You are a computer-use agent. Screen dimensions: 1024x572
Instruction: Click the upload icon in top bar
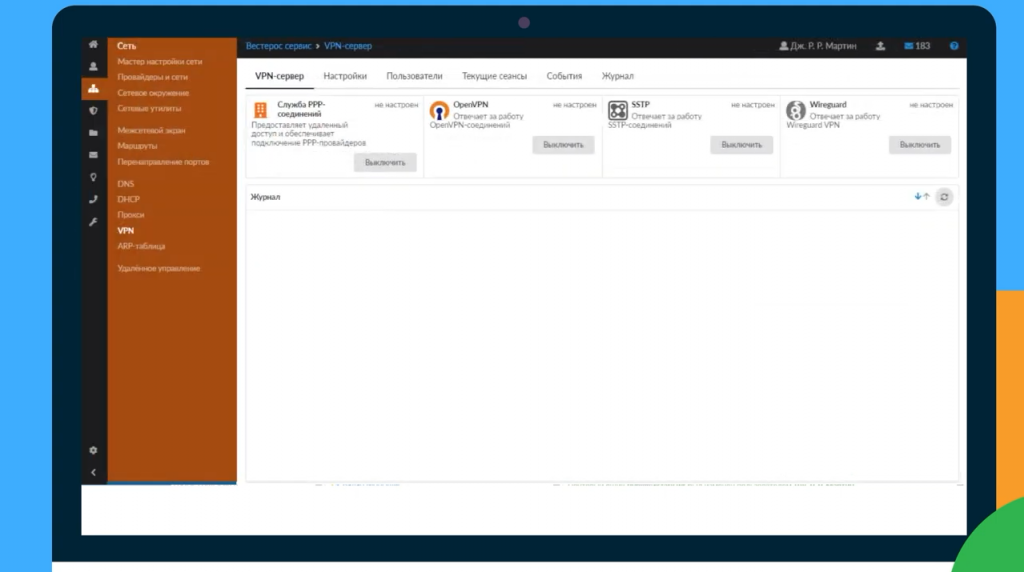pos(880,46)
